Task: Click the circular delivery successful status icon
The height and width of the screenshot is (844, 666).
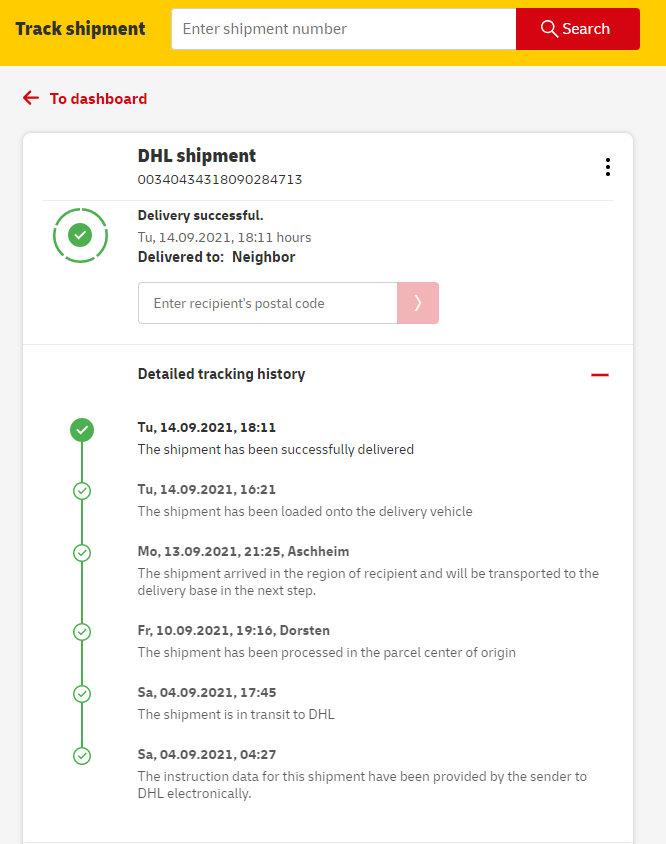Action: pos(80,236)
